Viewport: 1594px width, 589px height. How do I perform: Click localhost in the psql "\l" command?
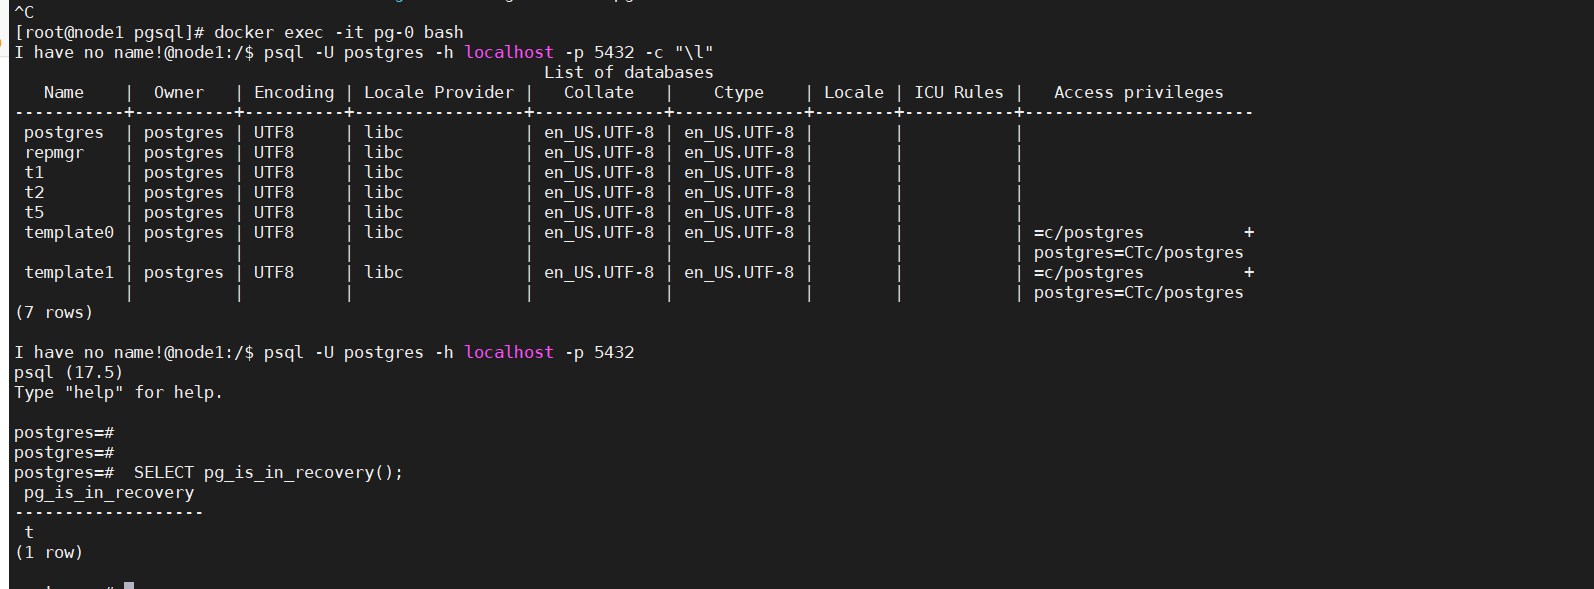tap(508, 52)
